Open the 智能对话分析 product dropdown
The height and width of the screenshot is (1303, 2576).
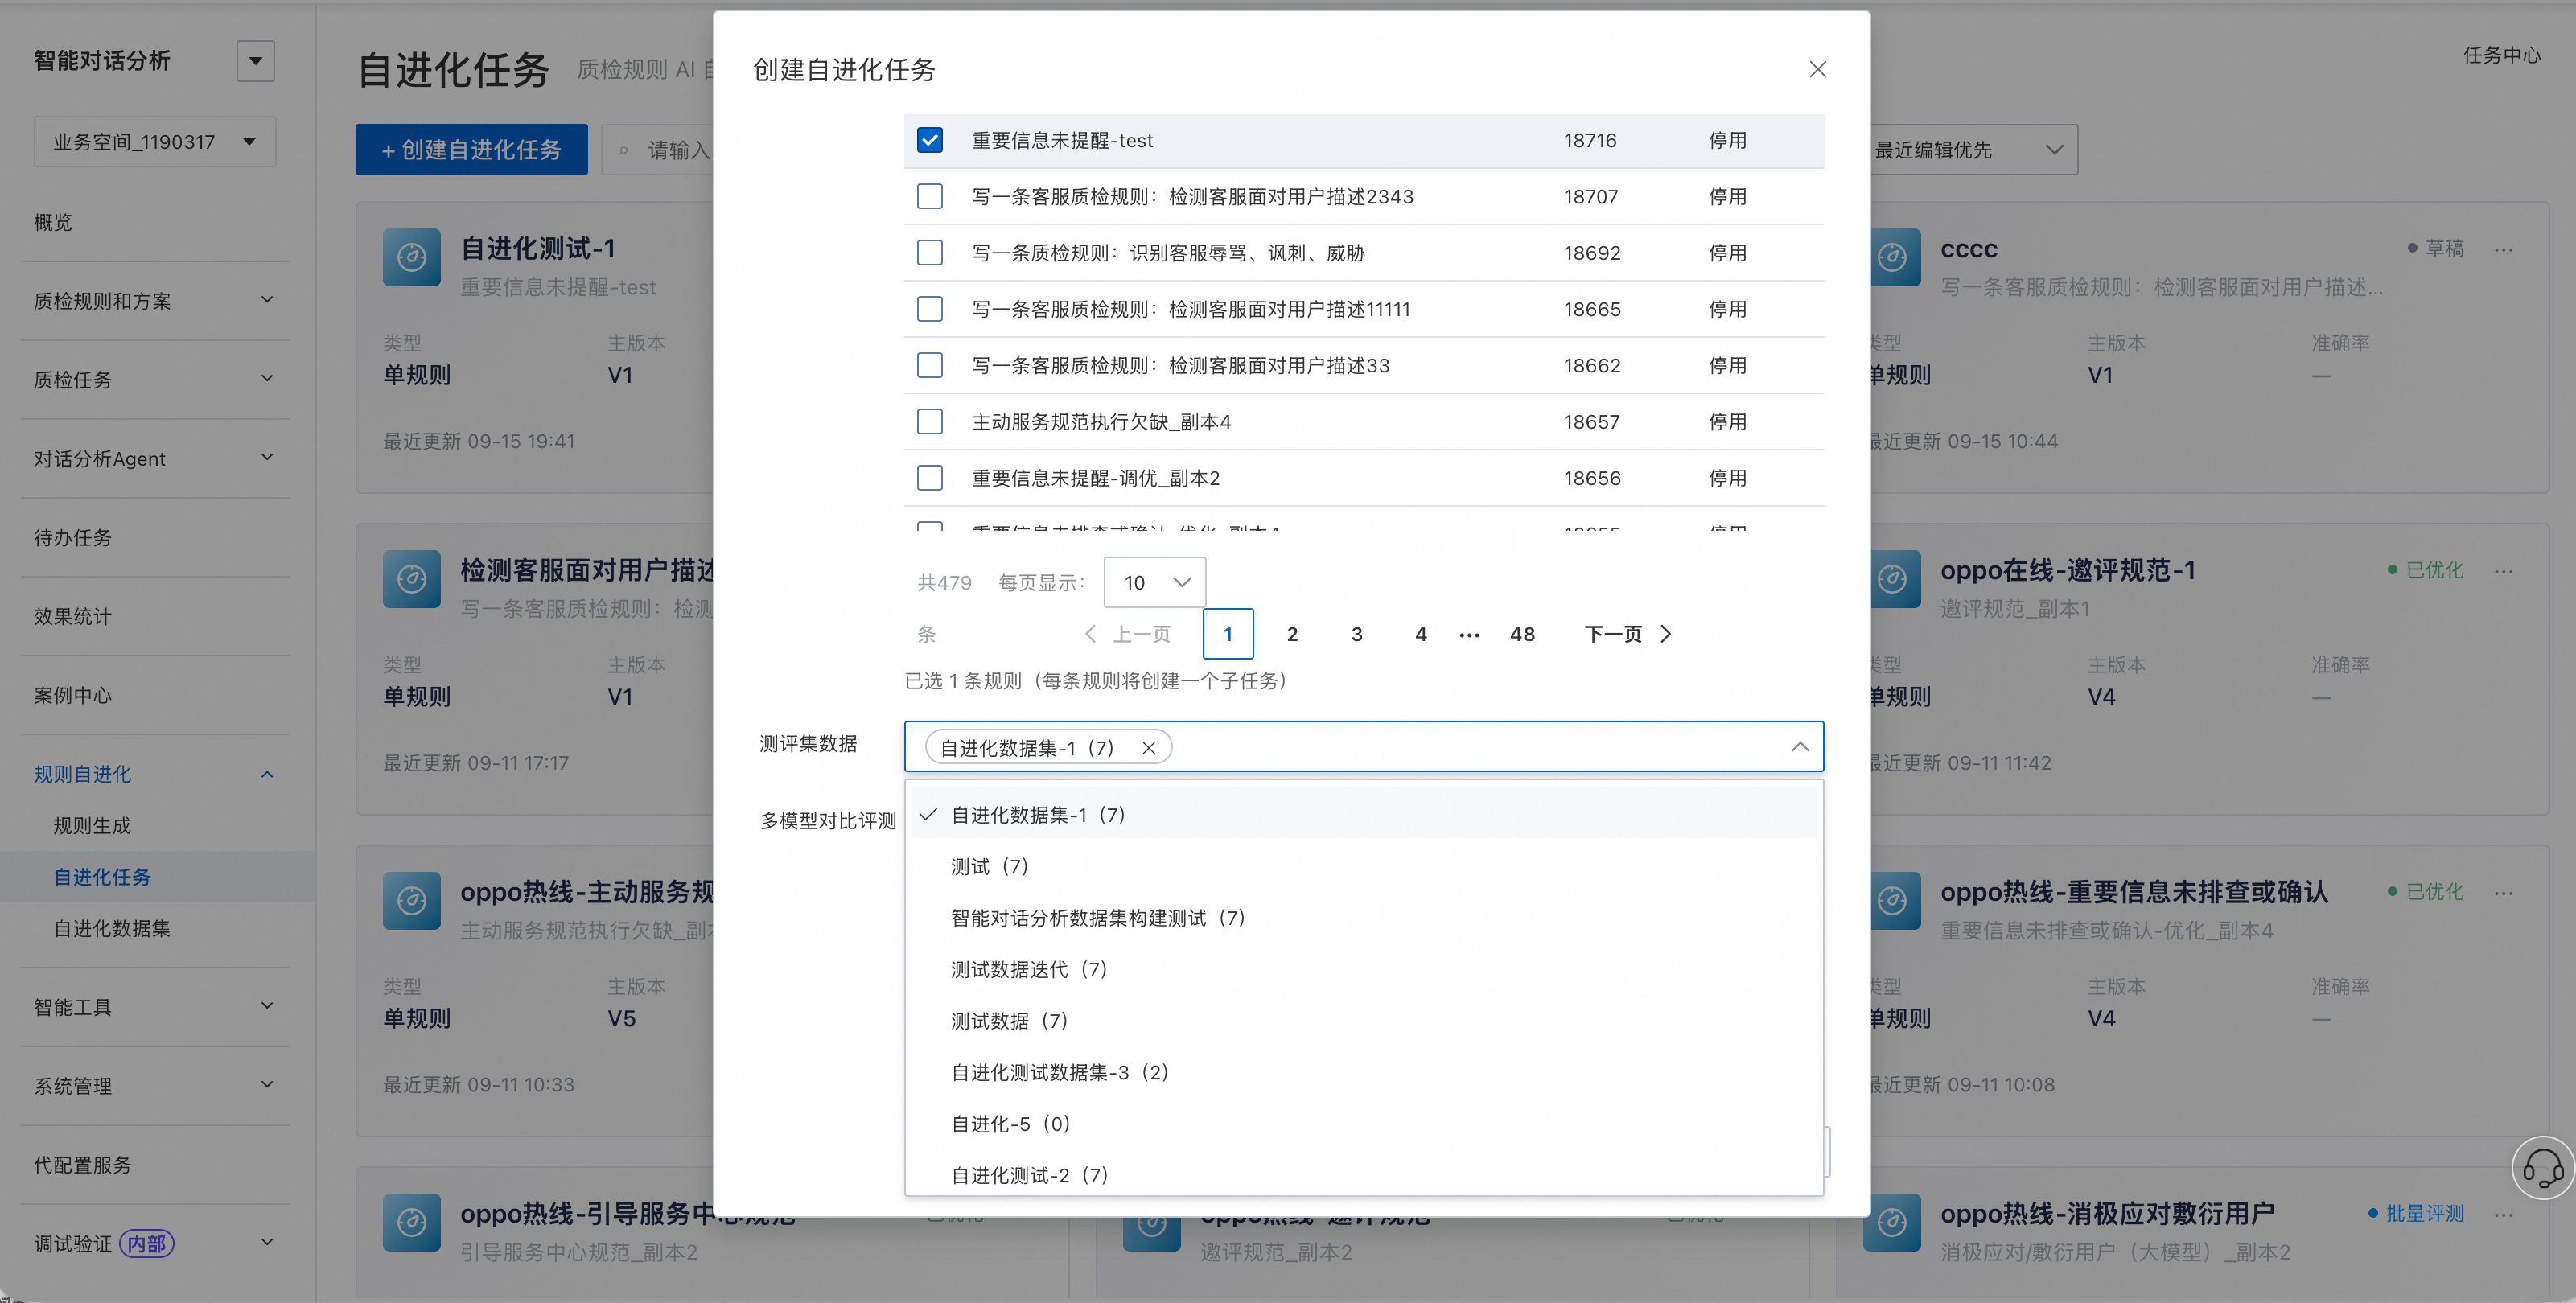255,61
